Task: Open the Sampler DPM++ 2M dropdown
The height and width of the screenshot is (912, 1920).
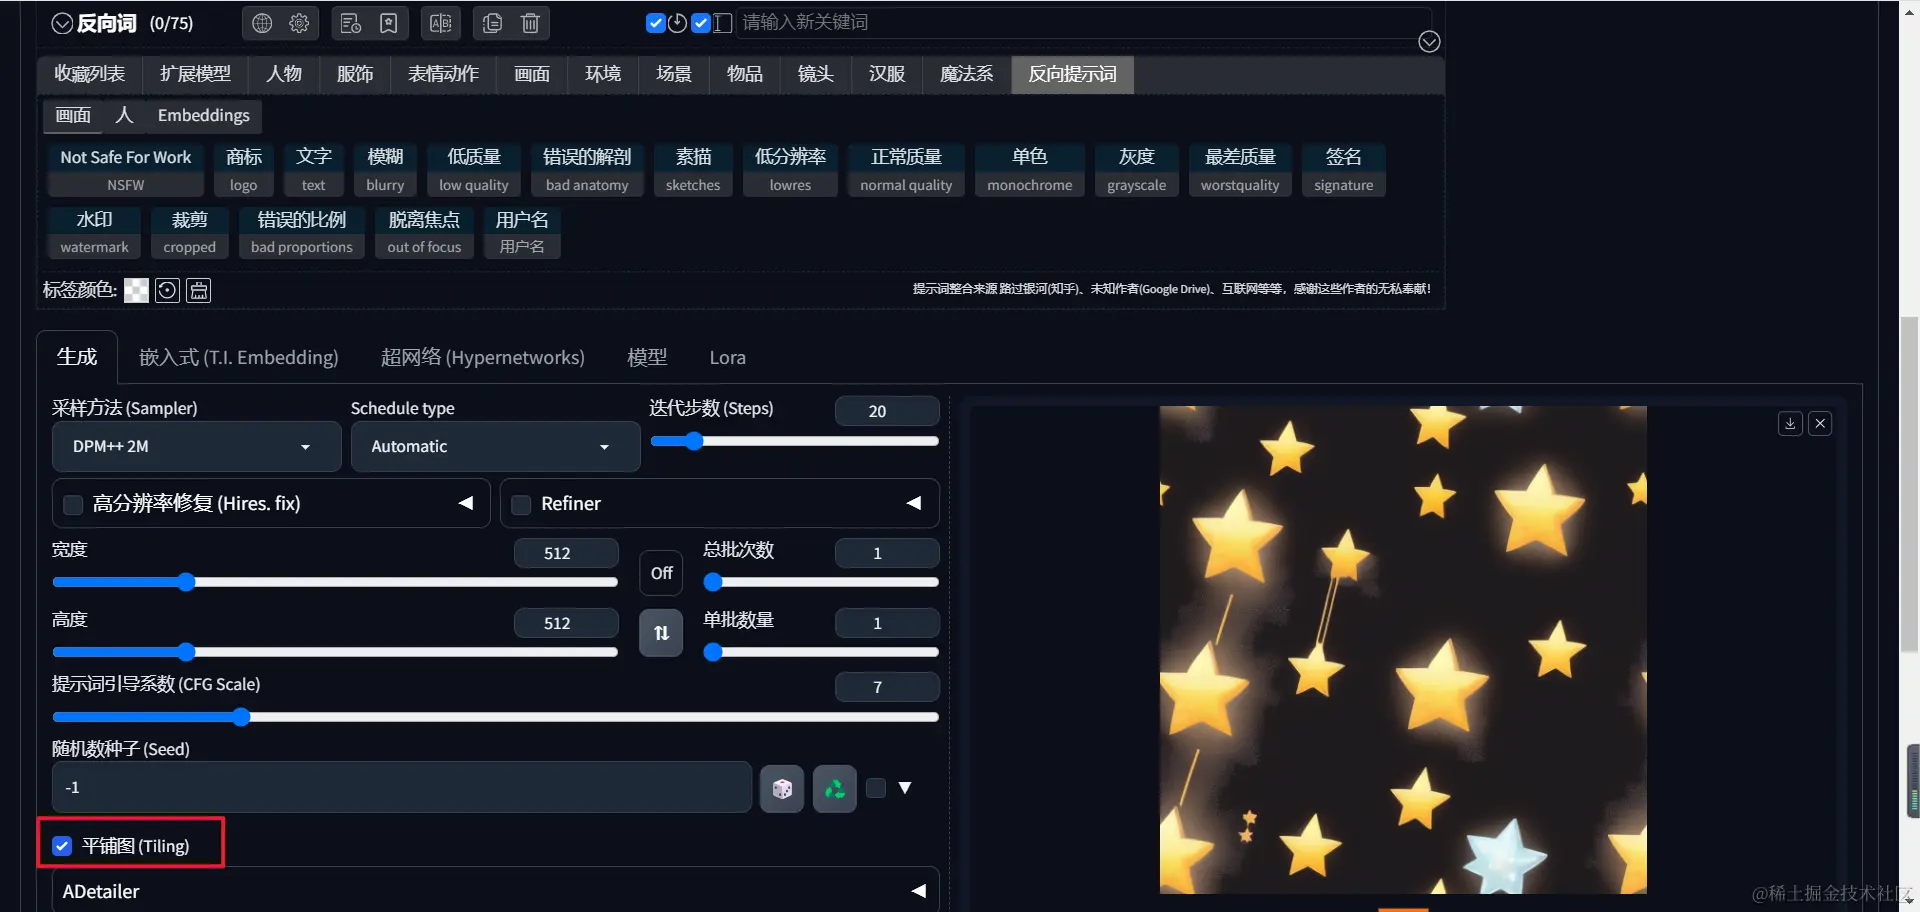Action: click(x=197, y=446)
